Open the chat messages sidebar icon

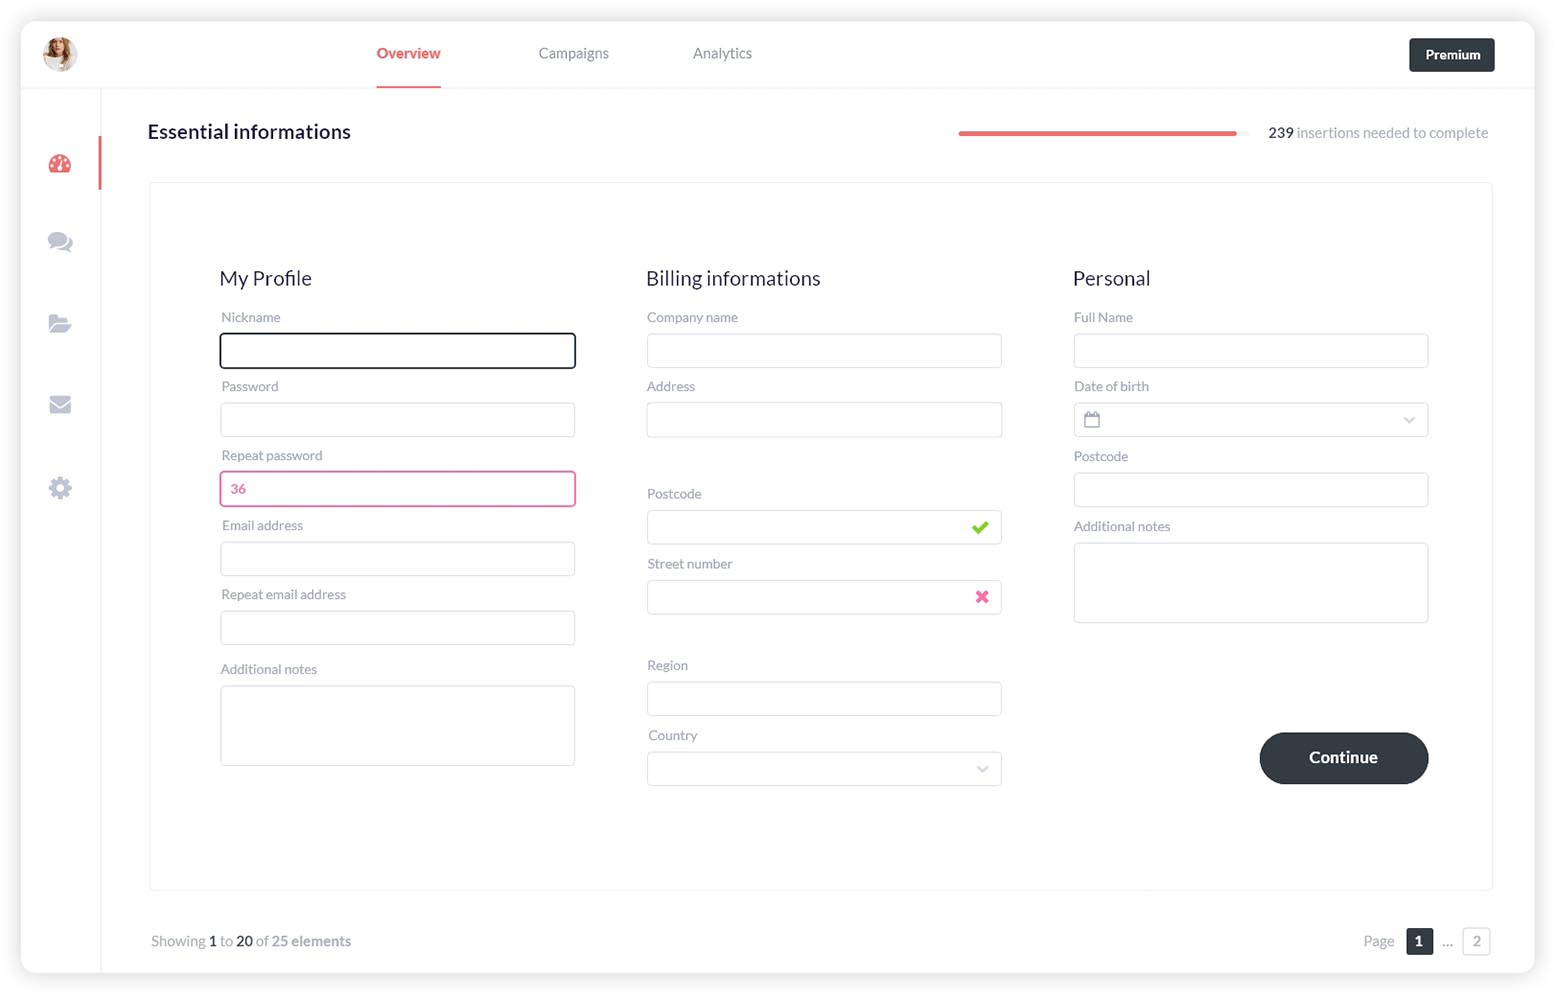pos(60,242)
